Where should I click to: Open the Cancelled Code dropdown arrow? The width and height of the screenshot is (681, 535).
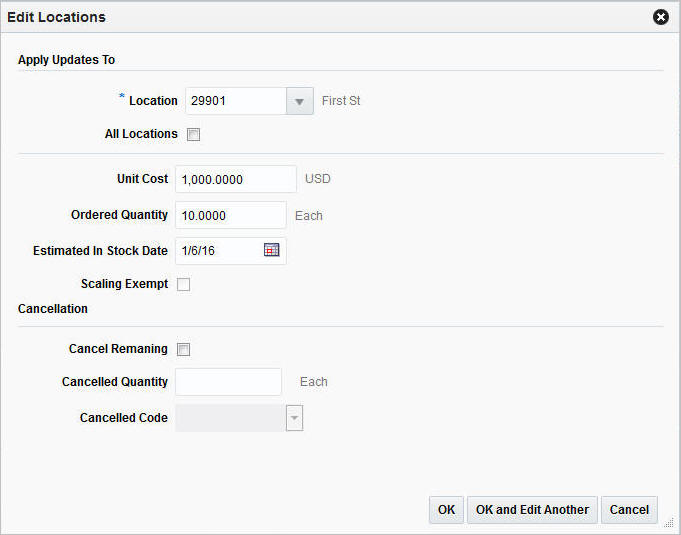[x=294, y=418]
